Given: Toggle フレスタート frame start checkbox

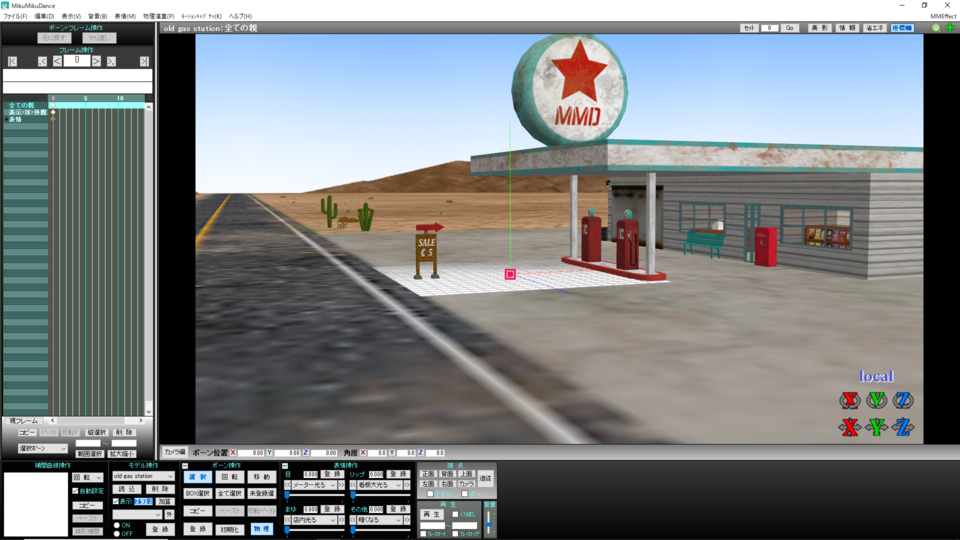Looking at the screenshot, I should pos(423,534).
